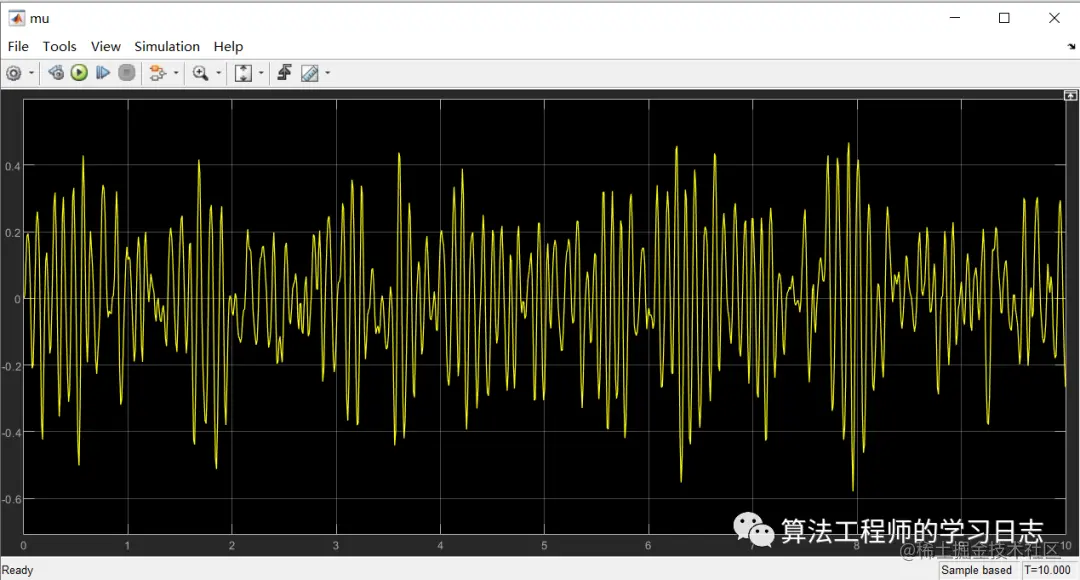Open the Triggers tool icon
The height and width of the screenshot is (580, 1080).
[x=284, y=72]
